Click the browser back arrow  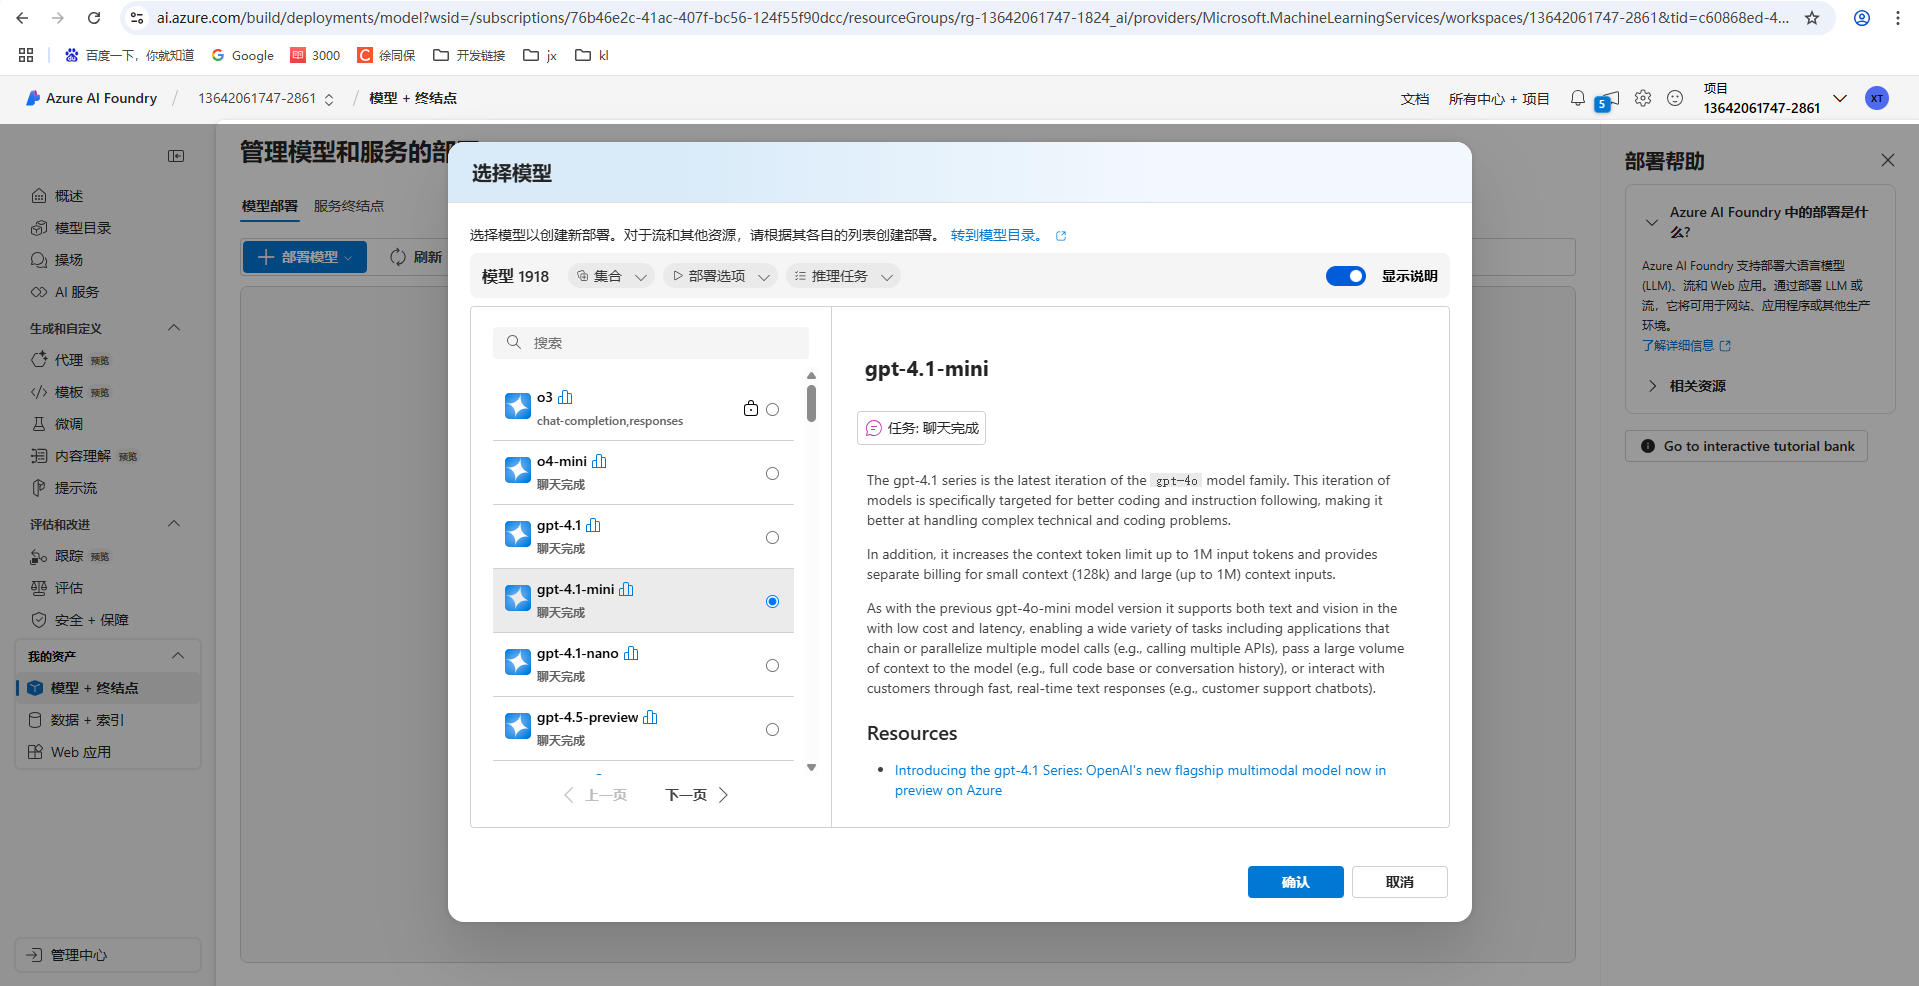(x=22, y=18)
